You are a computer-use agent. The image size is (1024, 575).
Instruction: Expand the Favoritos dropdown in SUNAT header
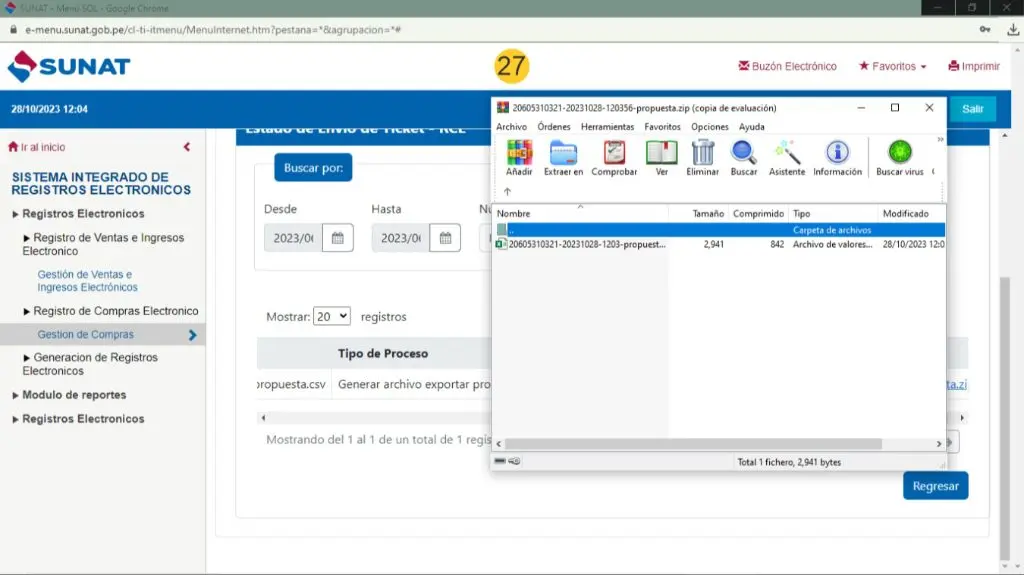[892, 67]
